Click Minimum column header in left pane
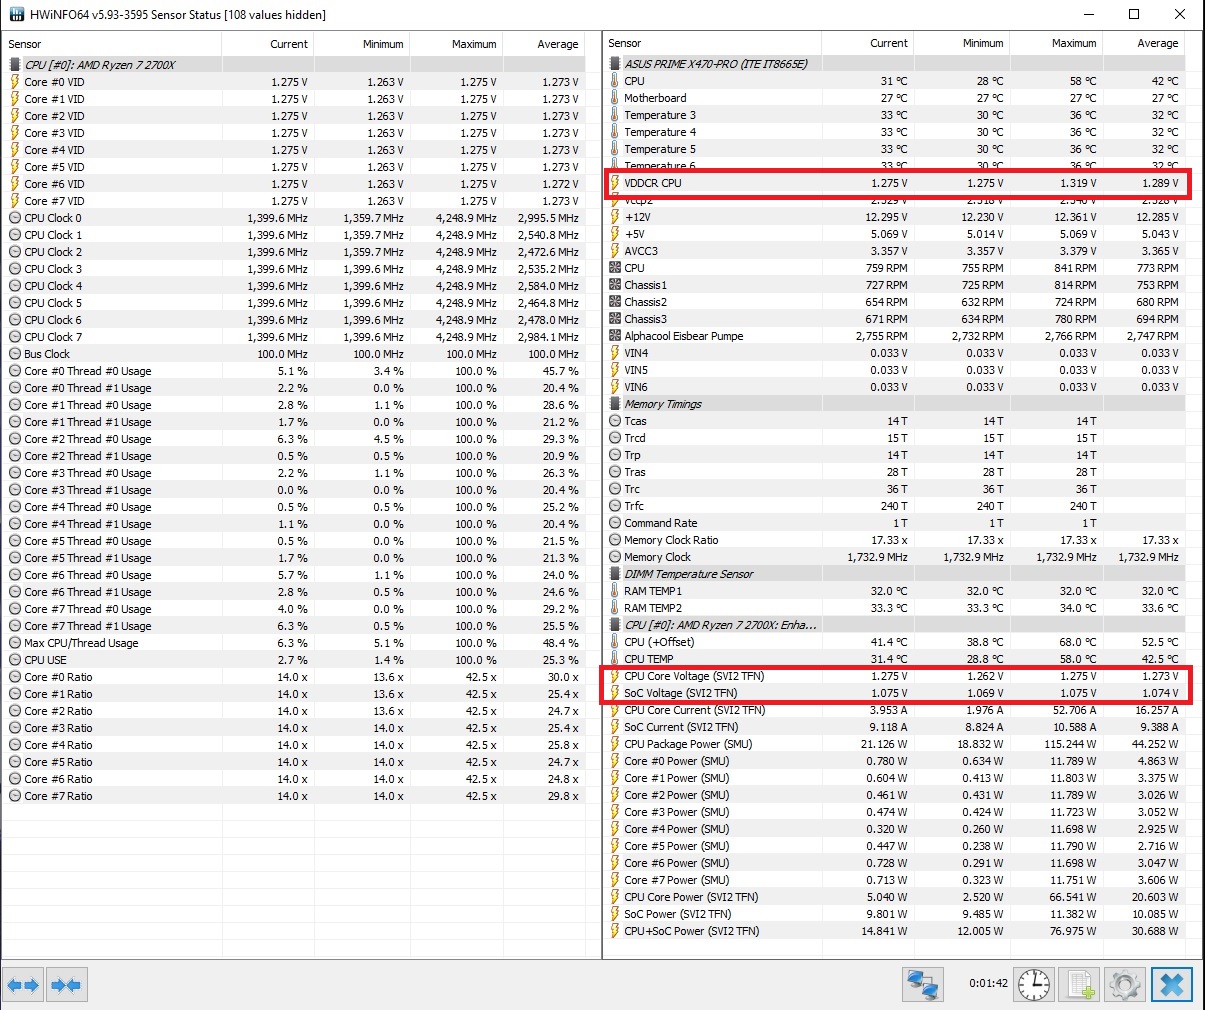The height and width of the screenshot is (1010, 1205). point(362,44)
